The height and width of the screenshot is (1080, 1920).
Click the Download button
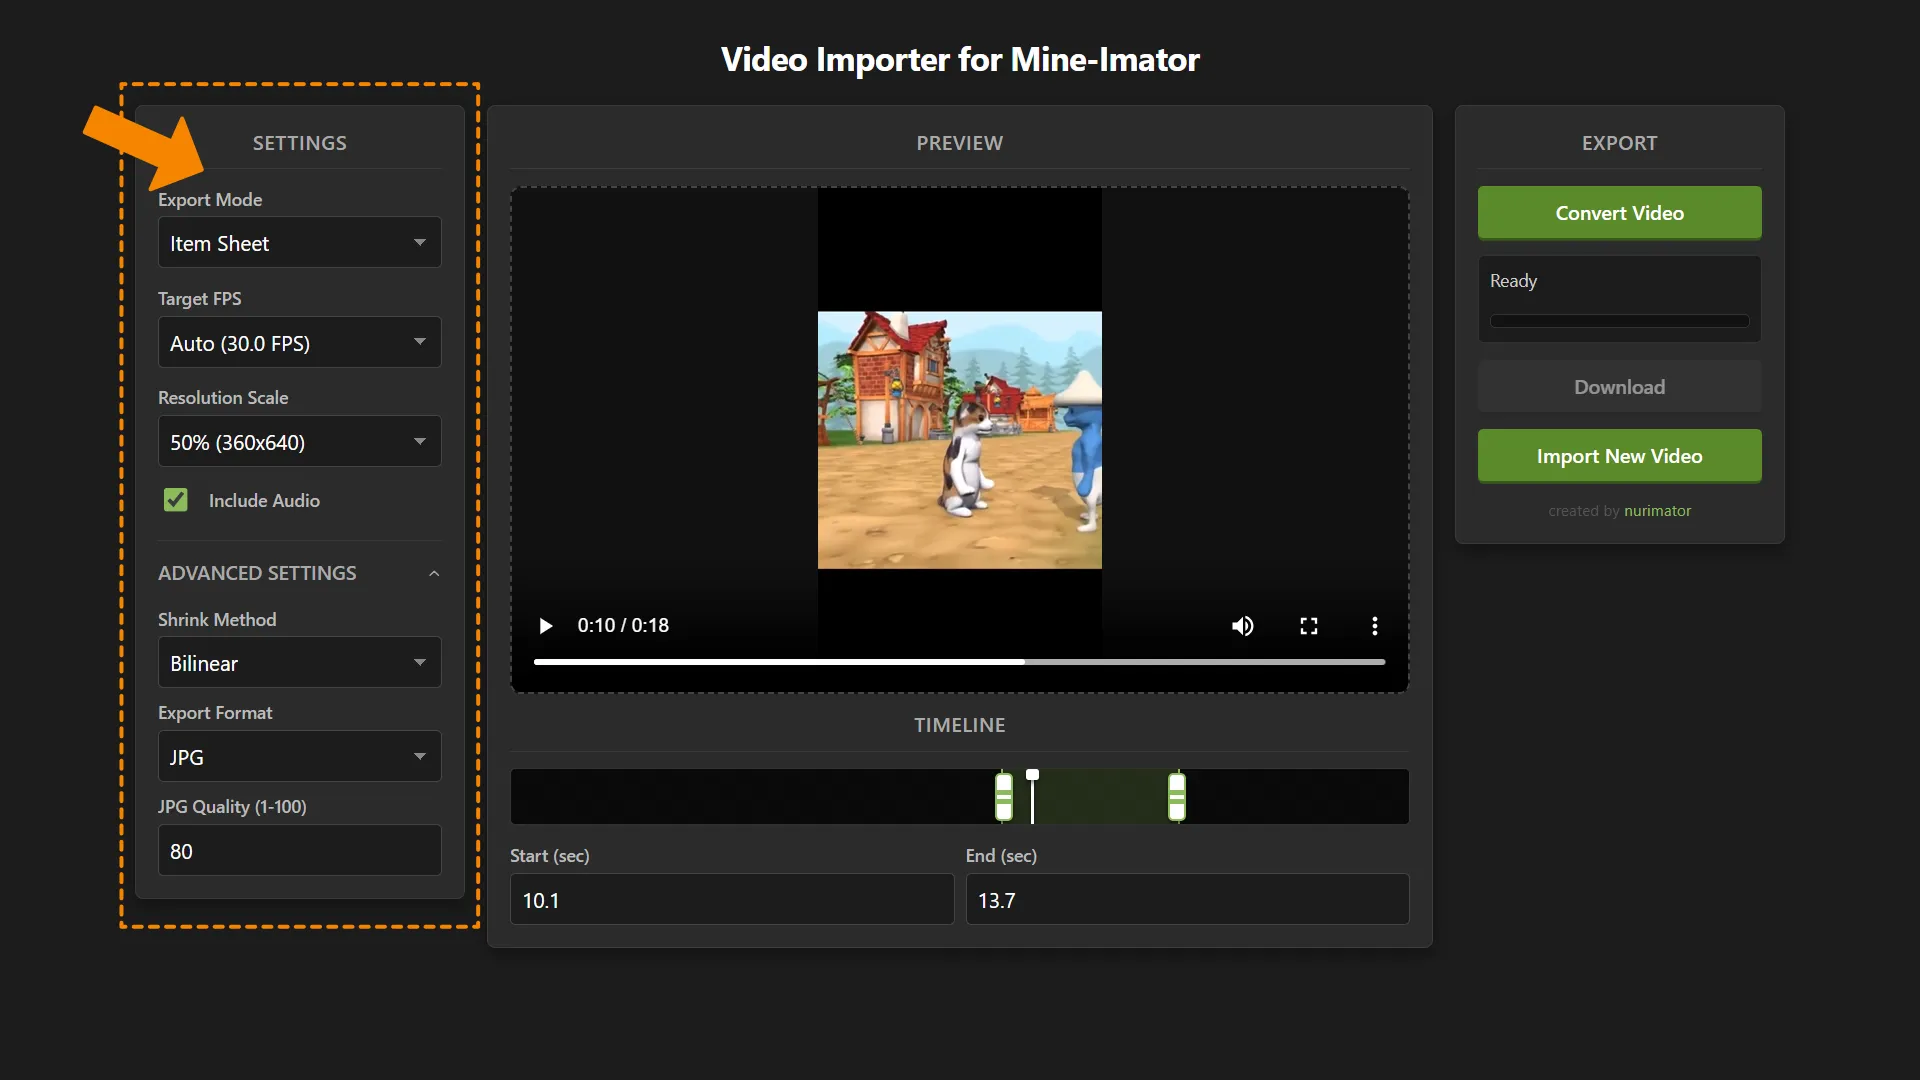(x=1619, y=387)
